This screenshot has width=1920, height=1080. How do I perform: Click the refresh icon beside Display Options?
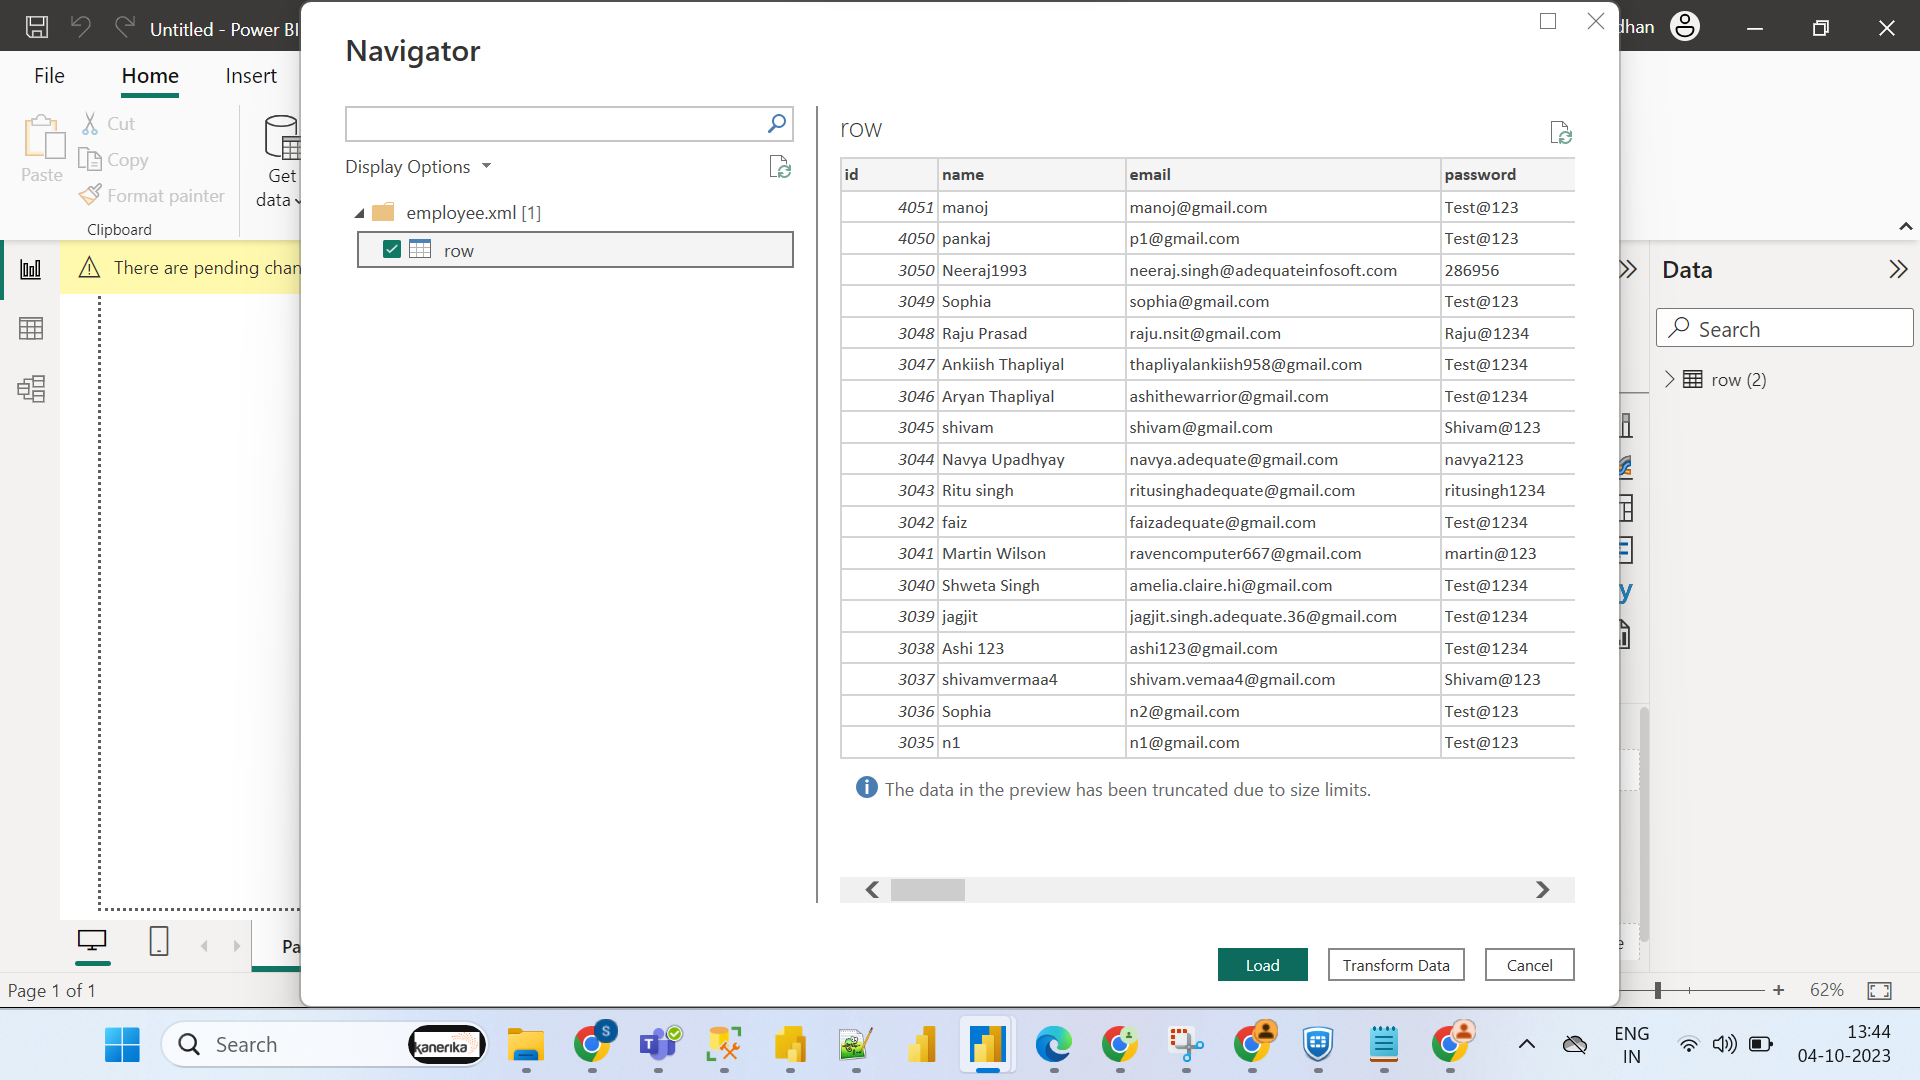[780, 167]
